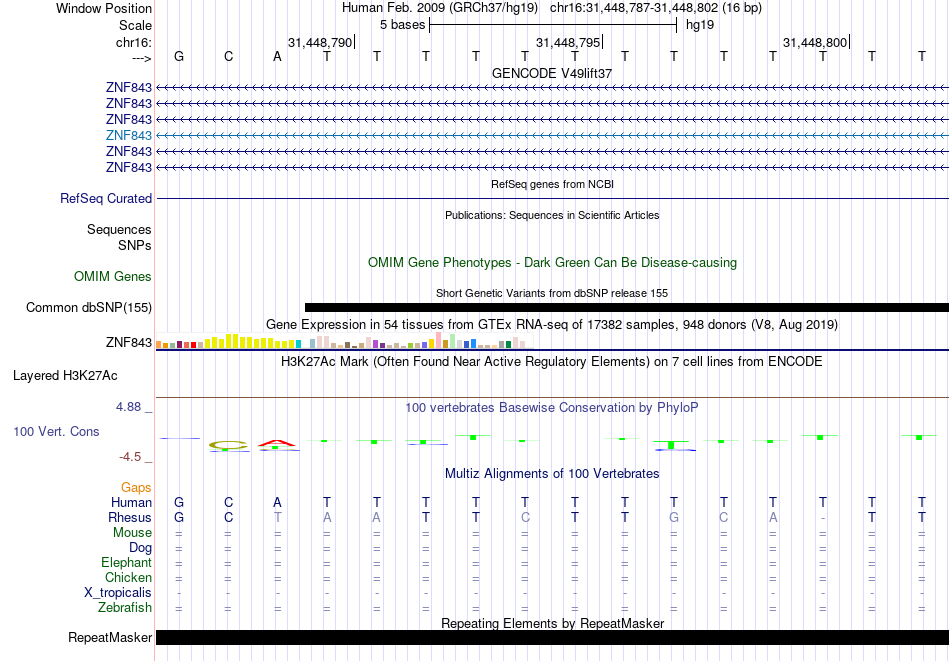Click the ---> strand direction arrow

[142, 58]
